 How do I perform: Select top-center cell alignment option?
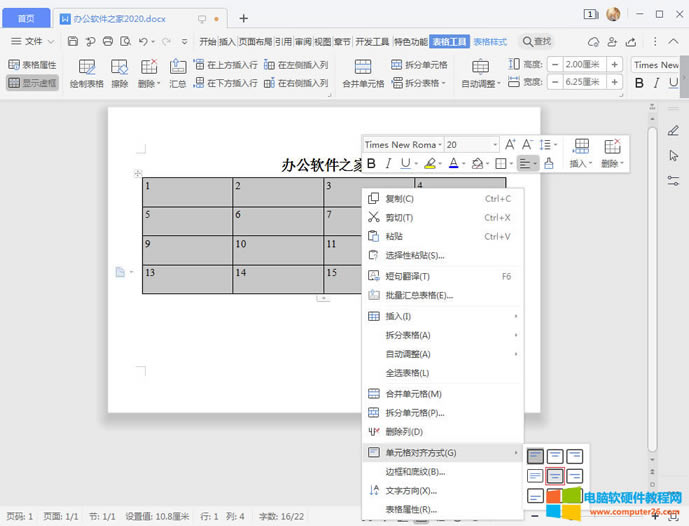click(555, 456)
